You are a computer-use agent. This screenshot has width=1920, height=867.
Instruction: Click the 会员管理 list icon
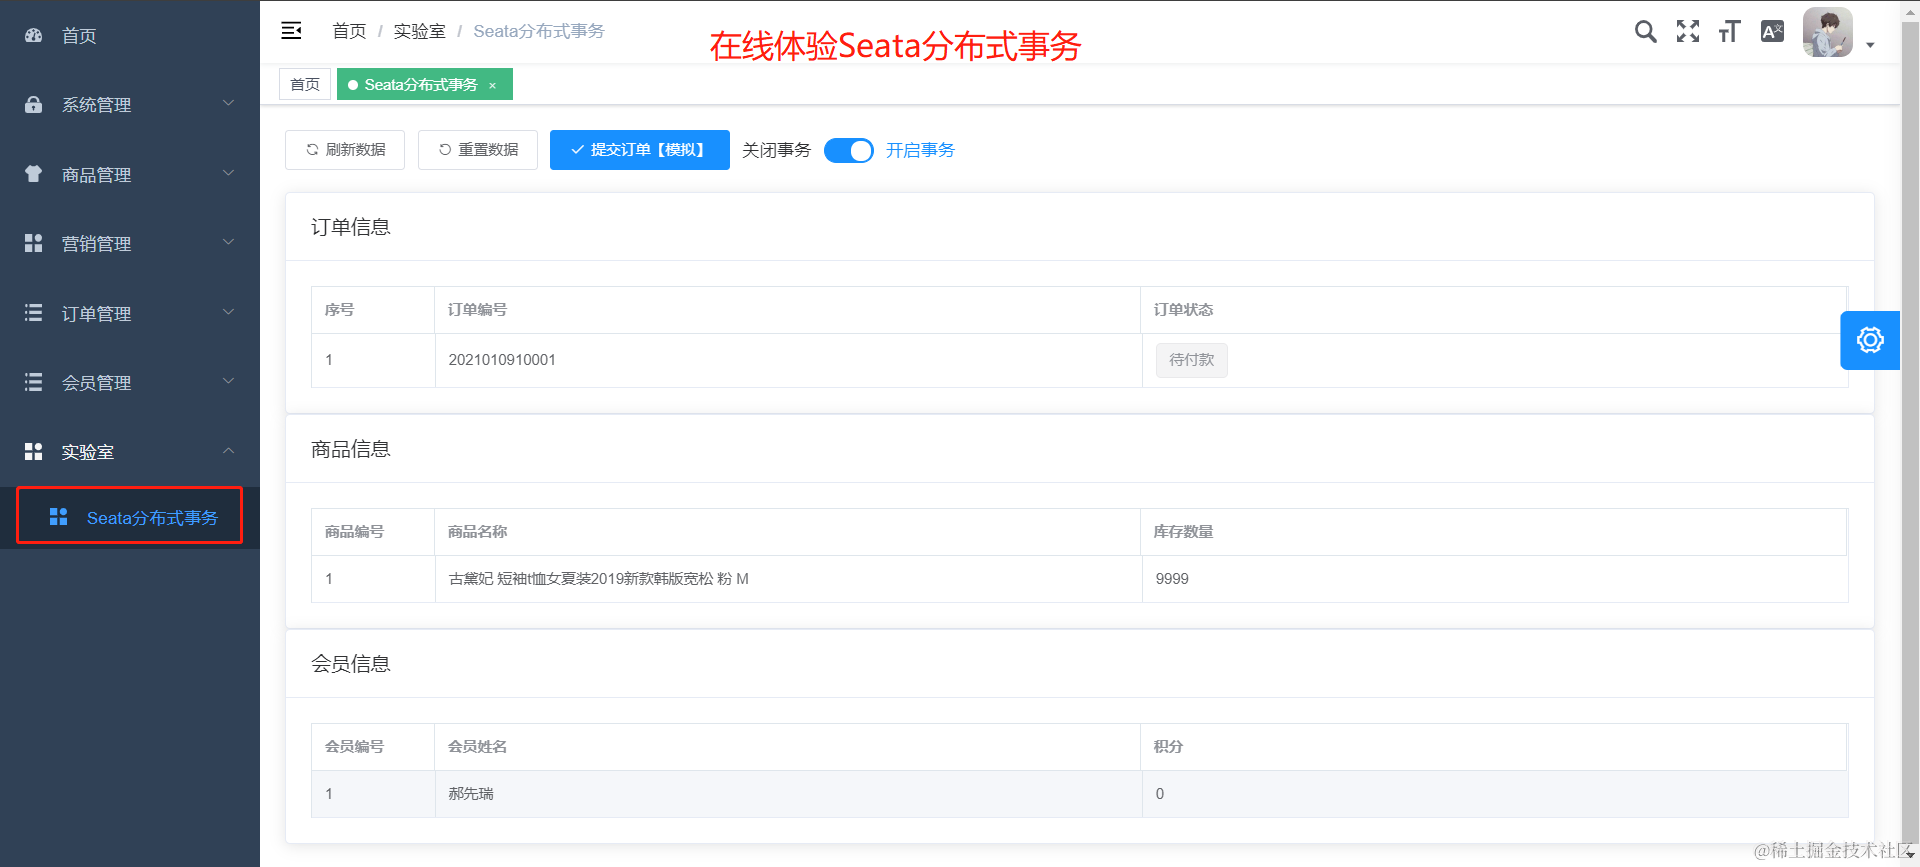(34, 382)
